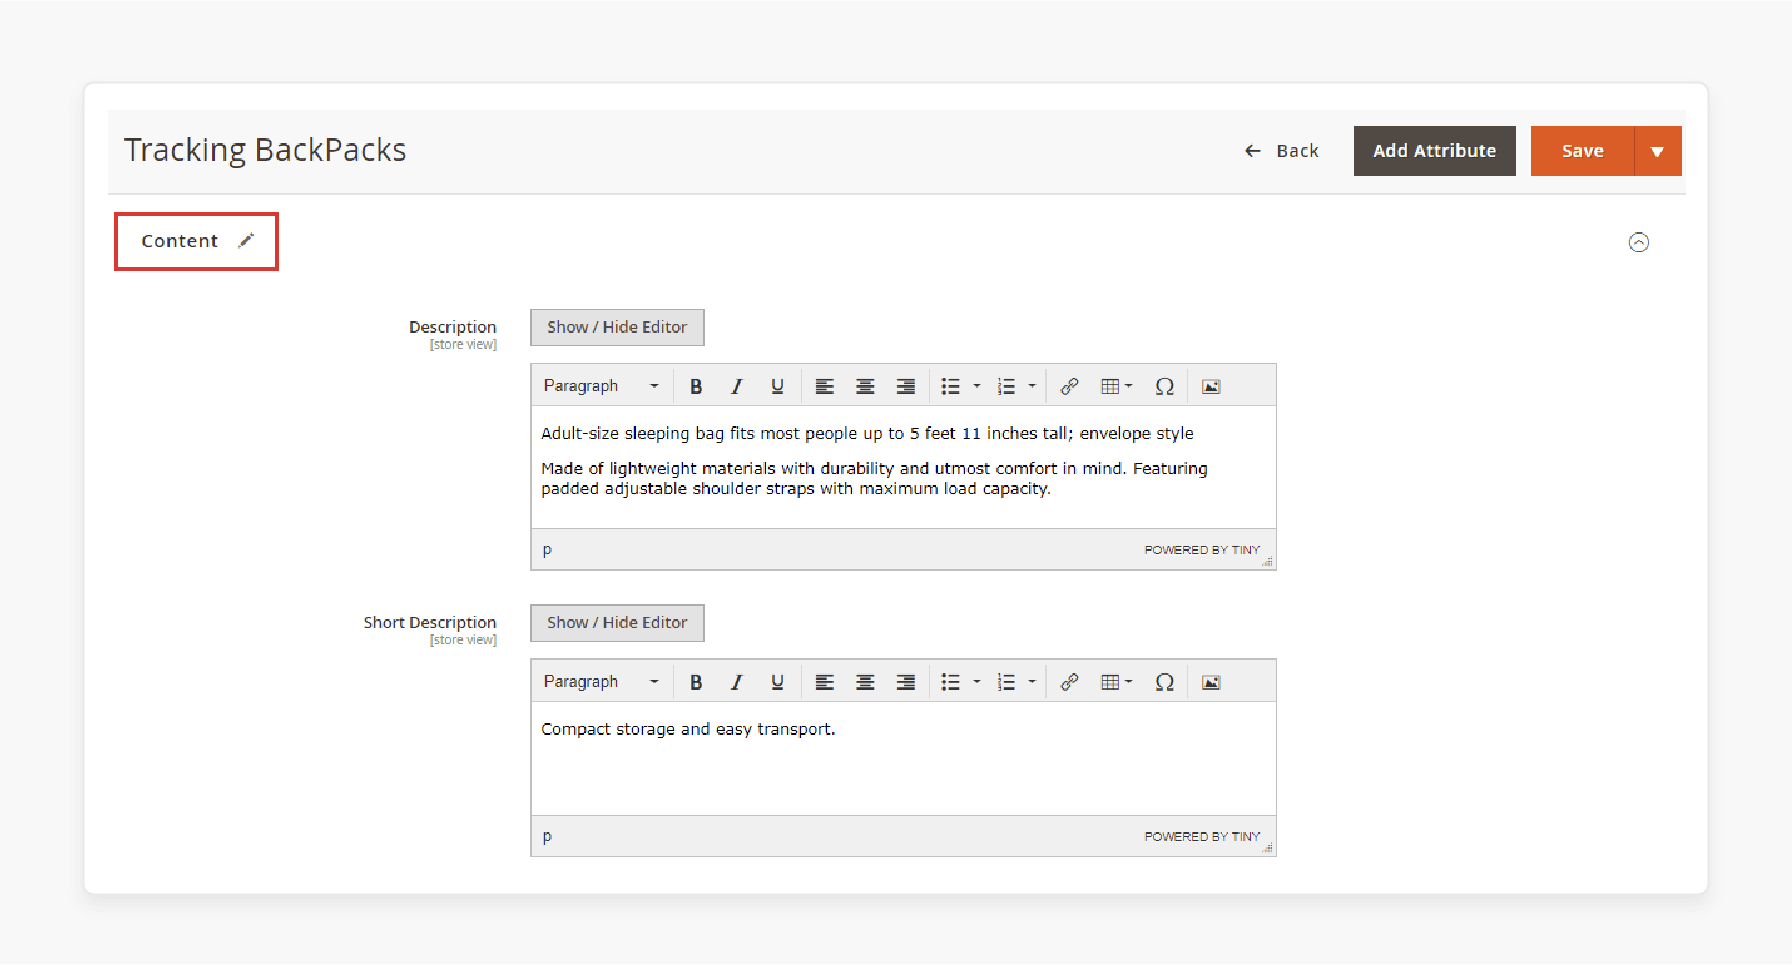Insert numbered list in Short Description editor

[1007, 682]
